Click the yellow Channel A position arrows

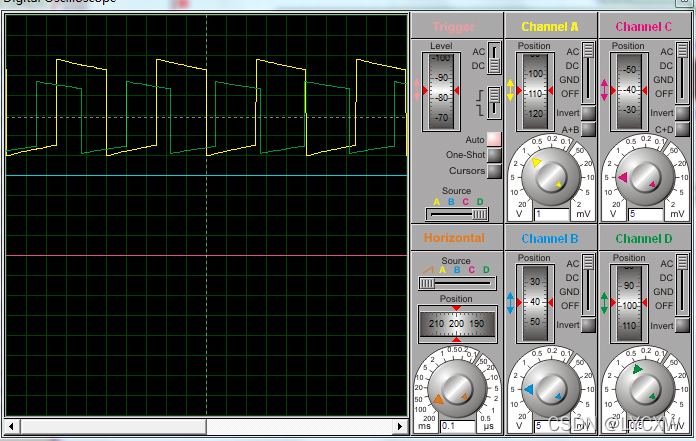(x=510, y=90)
